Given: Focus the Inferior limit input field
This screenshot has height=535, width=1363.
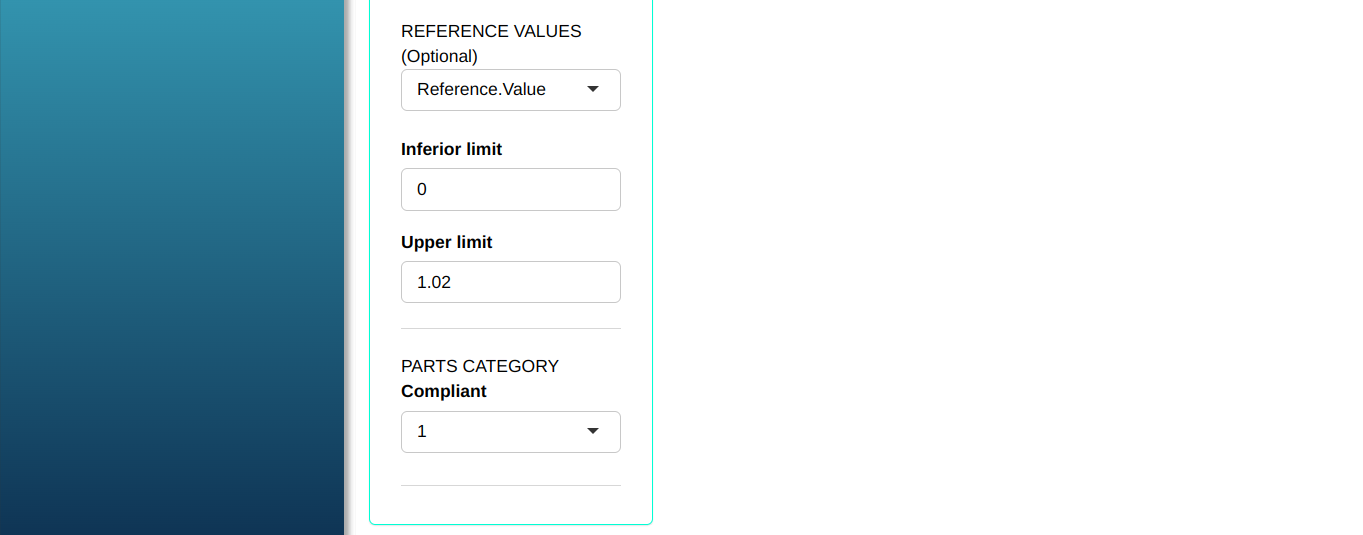Looking at the screenshot, I should pos(510,190).
